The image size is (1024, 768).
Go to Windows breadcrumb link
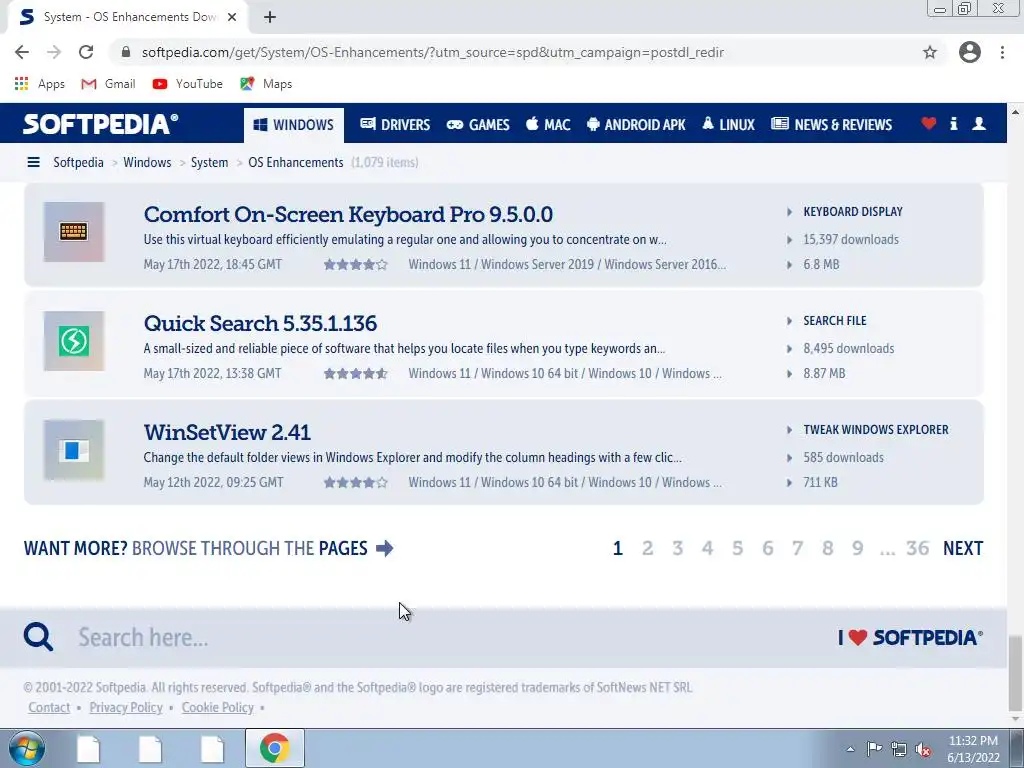pyautogui.click(x=147, y=162)
